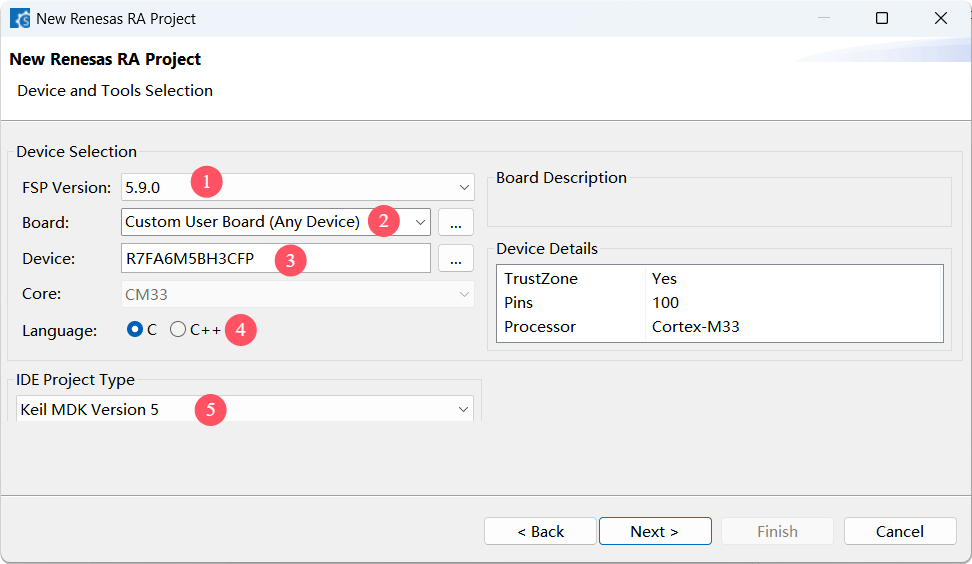This screenshot has height=564, width=972.
Task: Select the TrustZone row in Device Details
Action: point(720,278)
